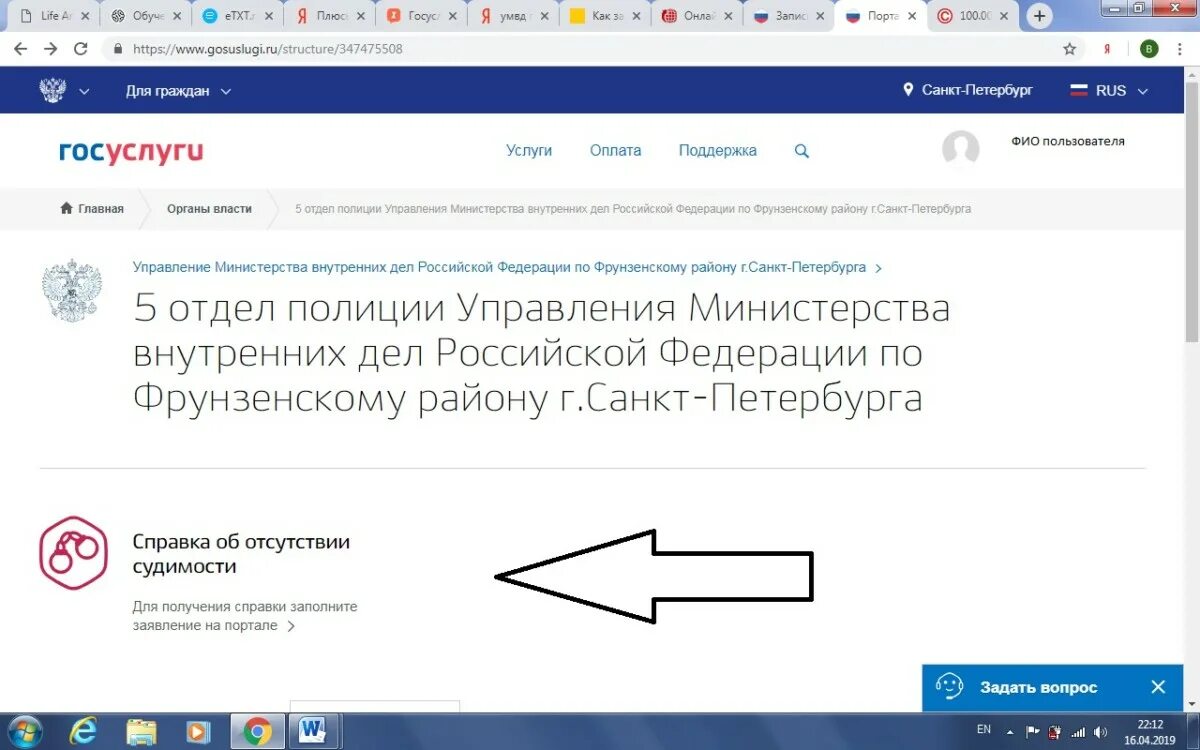Open Action Center flag in tray
Image resolution: width=1200 pixels, height=750 pixels.
[x=1033, y=732]
